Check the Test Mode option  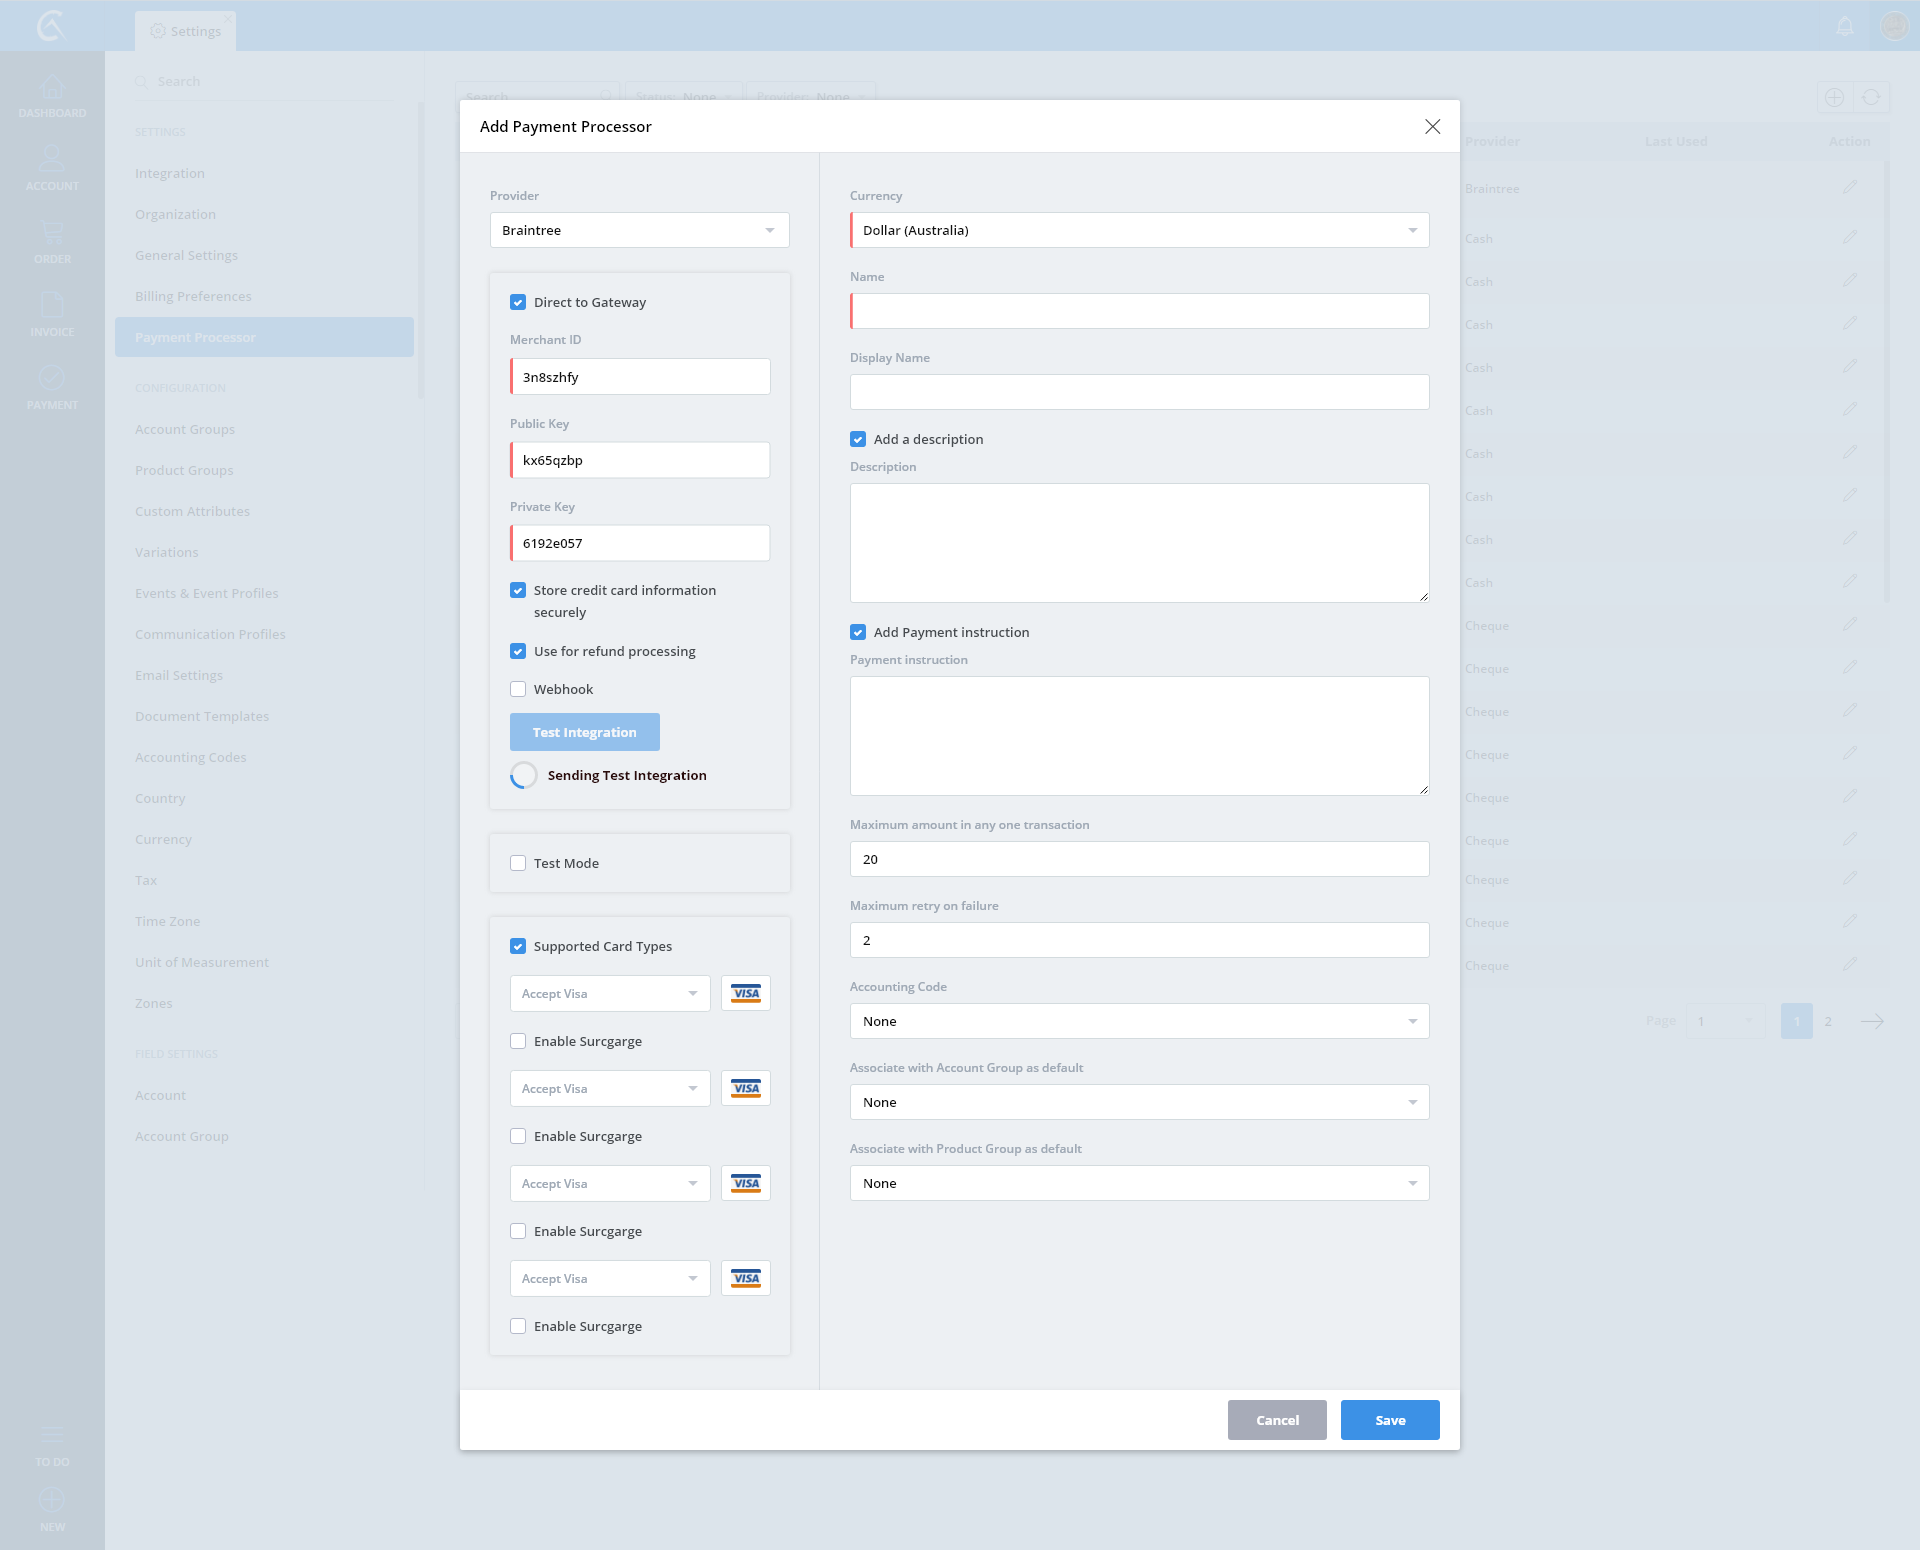518,863
